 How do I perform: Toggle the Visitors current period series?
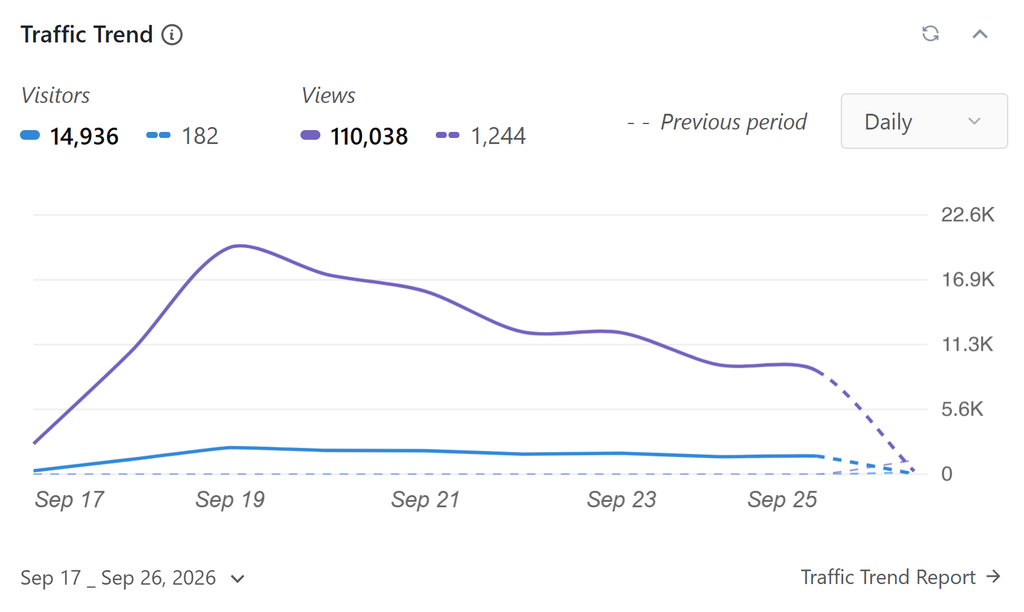(69, 136)
